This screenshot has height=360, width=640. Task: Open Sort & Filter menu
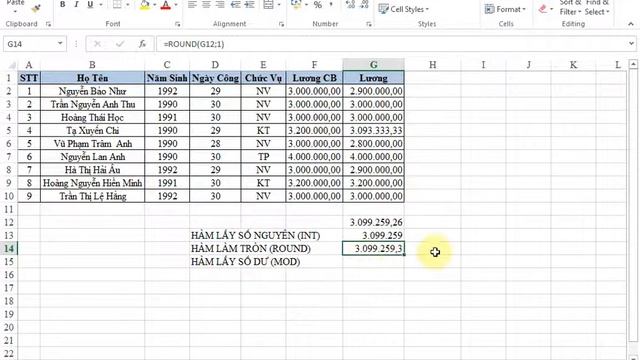tap(570, 8)
